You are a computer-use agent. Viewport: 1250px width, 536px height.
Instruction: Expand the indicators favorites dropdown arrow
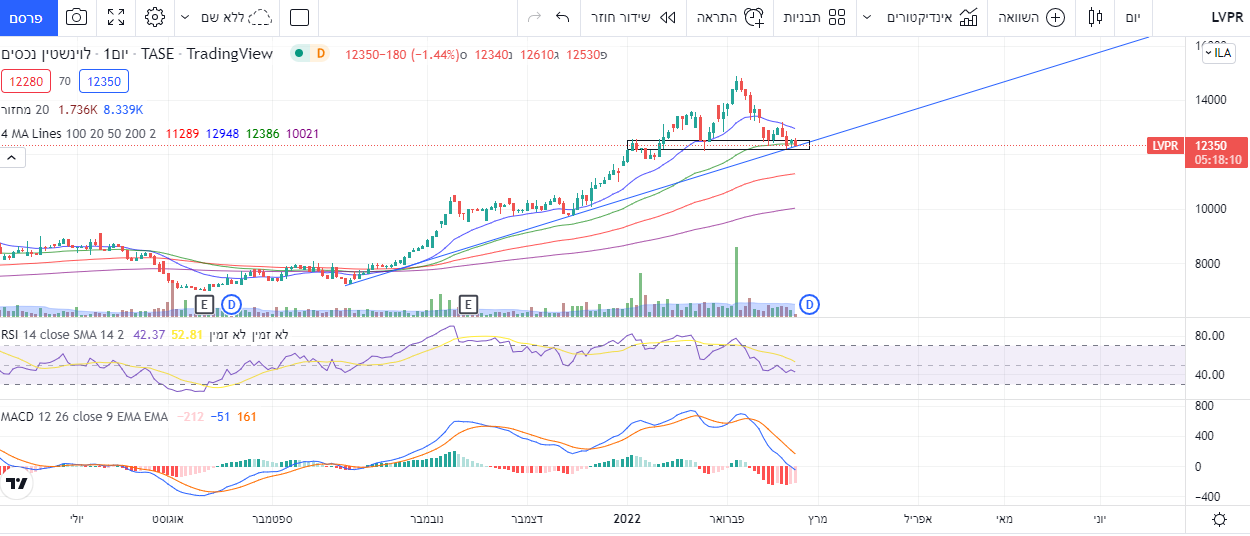pos(866,17)
